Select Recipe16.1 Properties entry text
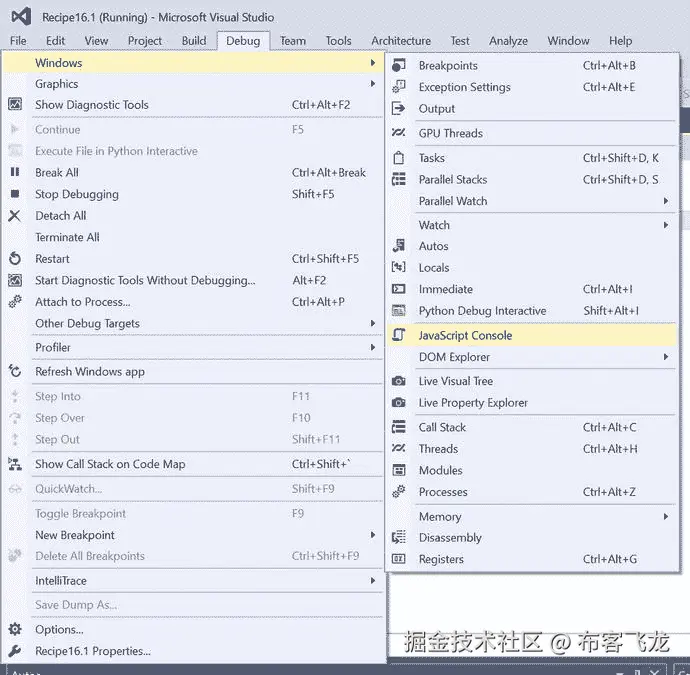 pos(93,651)
